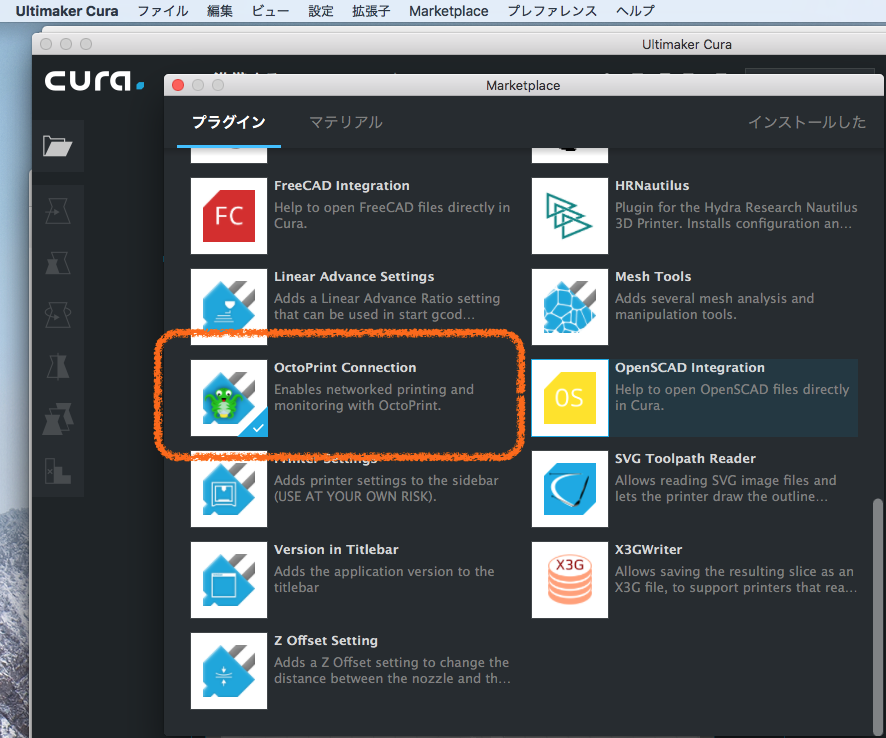886x738 pixels.
Task: Click 'Adds a Z Offset setting' description
Action: tap(392, 670)
